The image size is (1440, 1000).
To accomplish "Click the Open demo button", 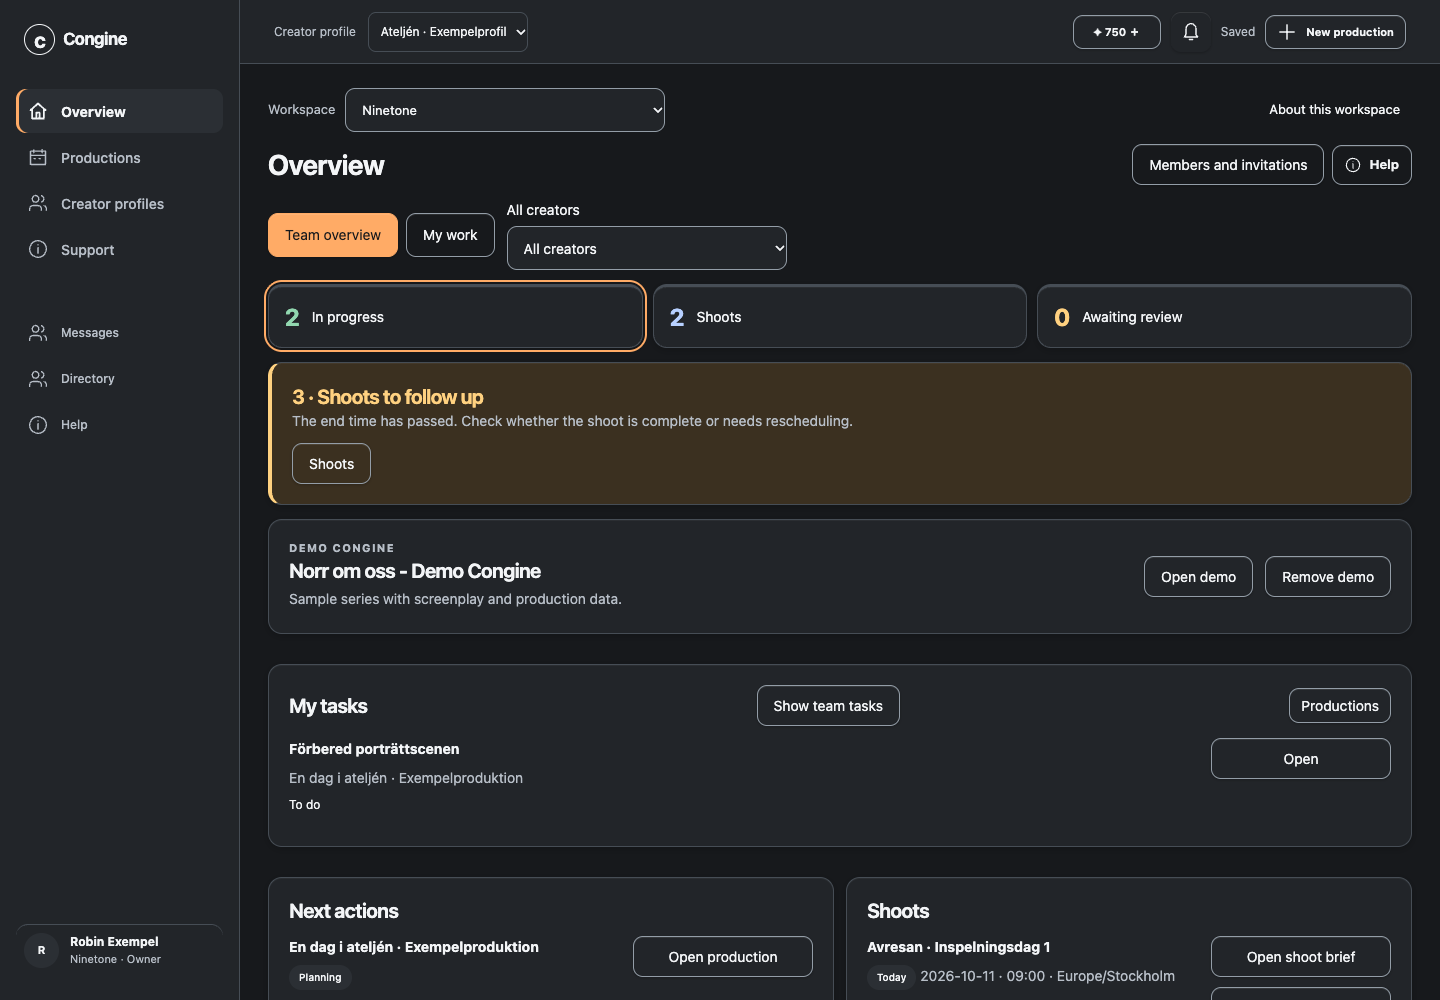I will coord(1198,577).
